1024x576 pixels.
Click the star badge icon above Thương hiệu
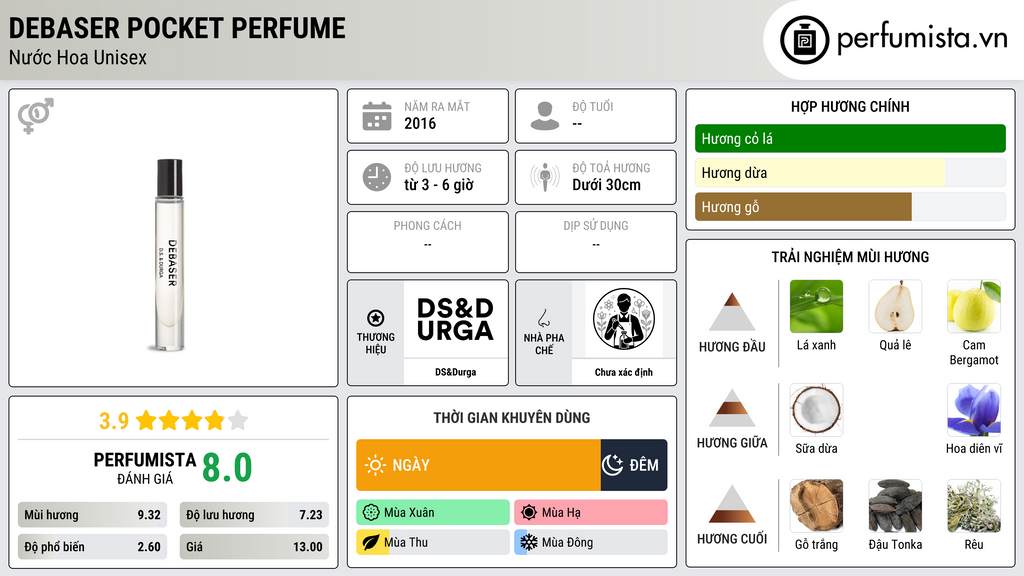(x=376, y=318)
